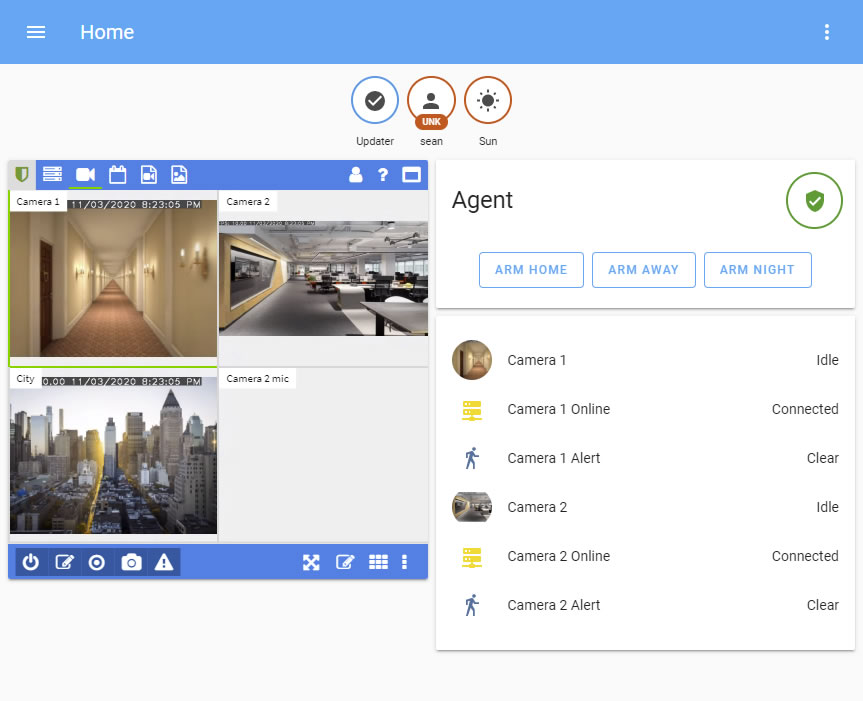Select the City camera feed thumbnail
Image resolution: width=863 pixels, height=701 pixels.
point(113,455)
